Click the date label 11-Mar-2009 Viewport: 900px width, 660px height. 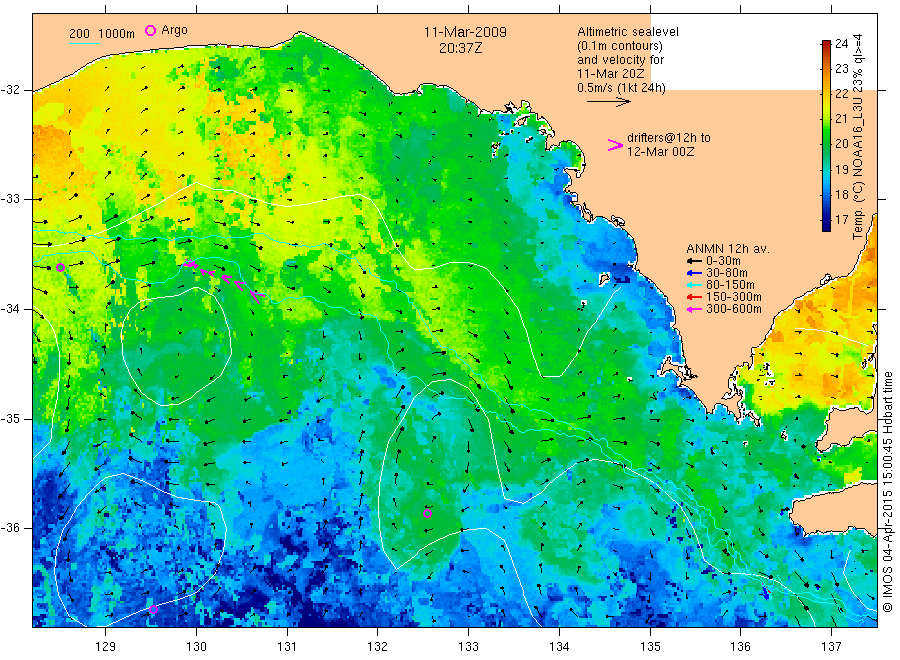(465, 32)
